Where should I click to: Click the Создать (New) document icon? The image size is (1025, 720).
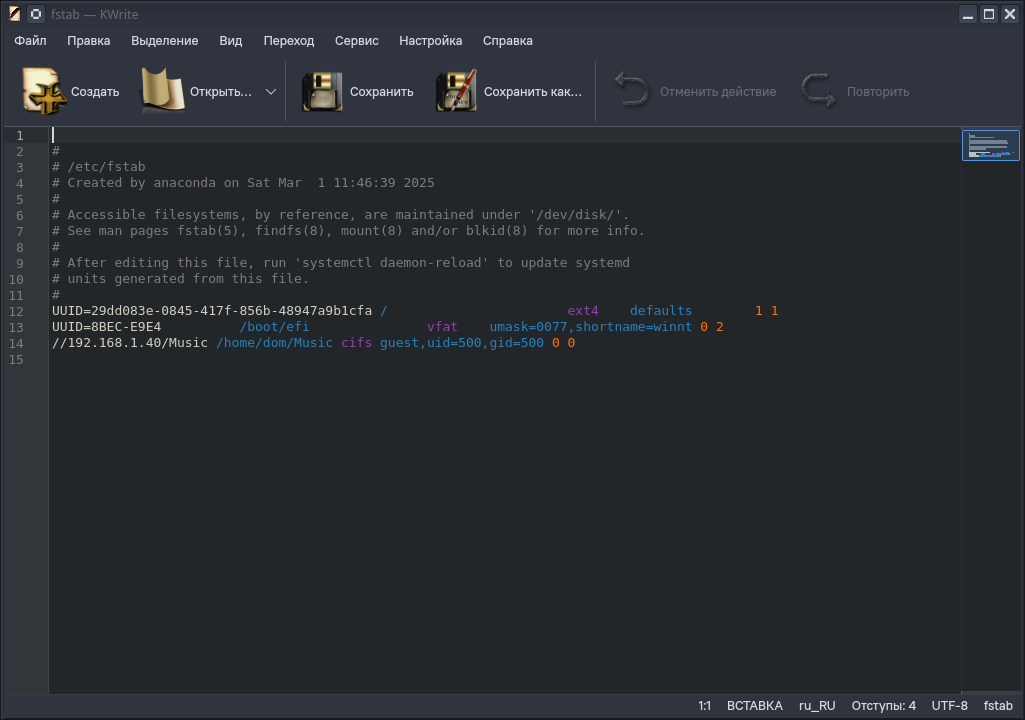point(44,92)
